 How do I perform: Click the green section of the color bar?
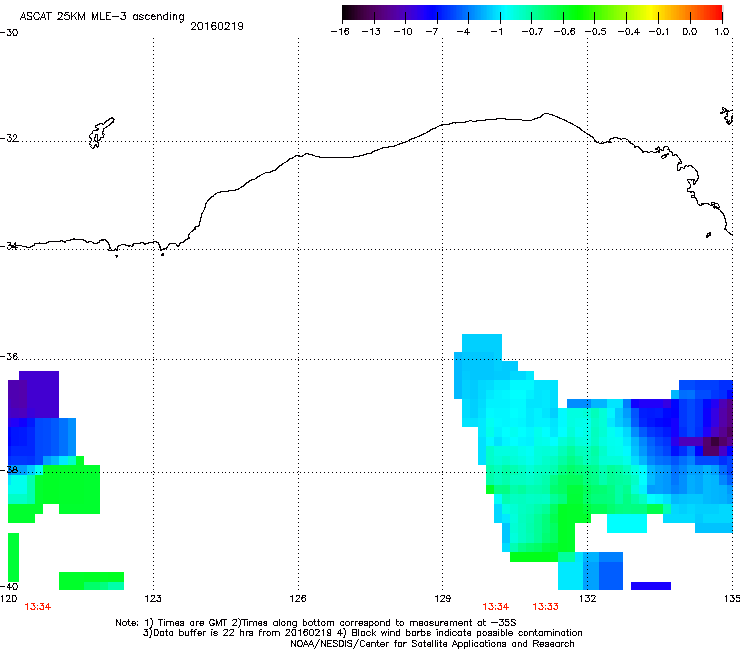(x=580, y=12)
